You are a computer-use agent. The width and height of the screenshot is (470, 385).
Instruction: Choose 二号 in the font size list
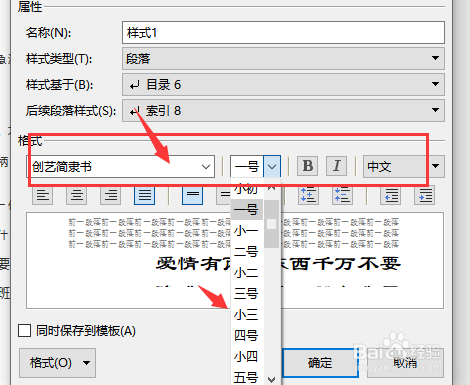click(x=247, y=252)
